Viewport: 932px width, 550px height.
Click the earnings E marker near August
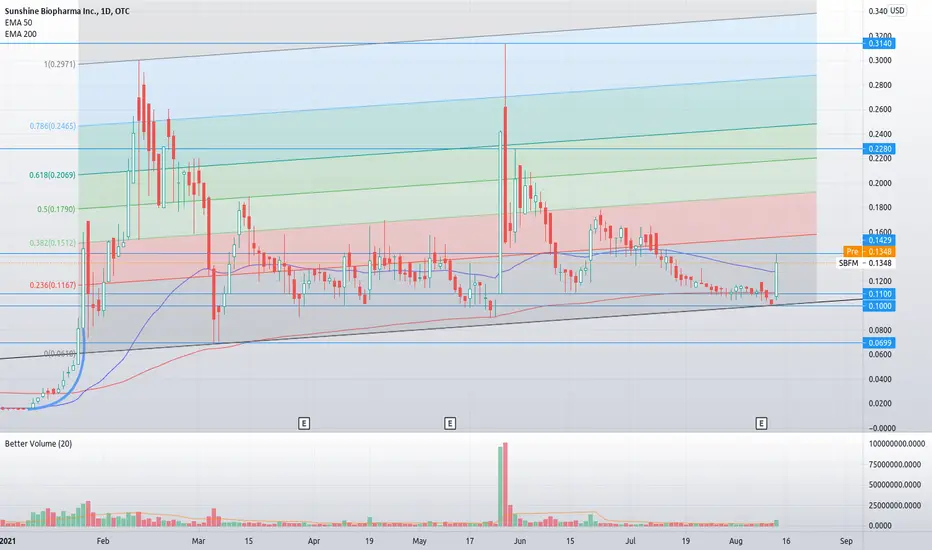(x=761, y=423)
